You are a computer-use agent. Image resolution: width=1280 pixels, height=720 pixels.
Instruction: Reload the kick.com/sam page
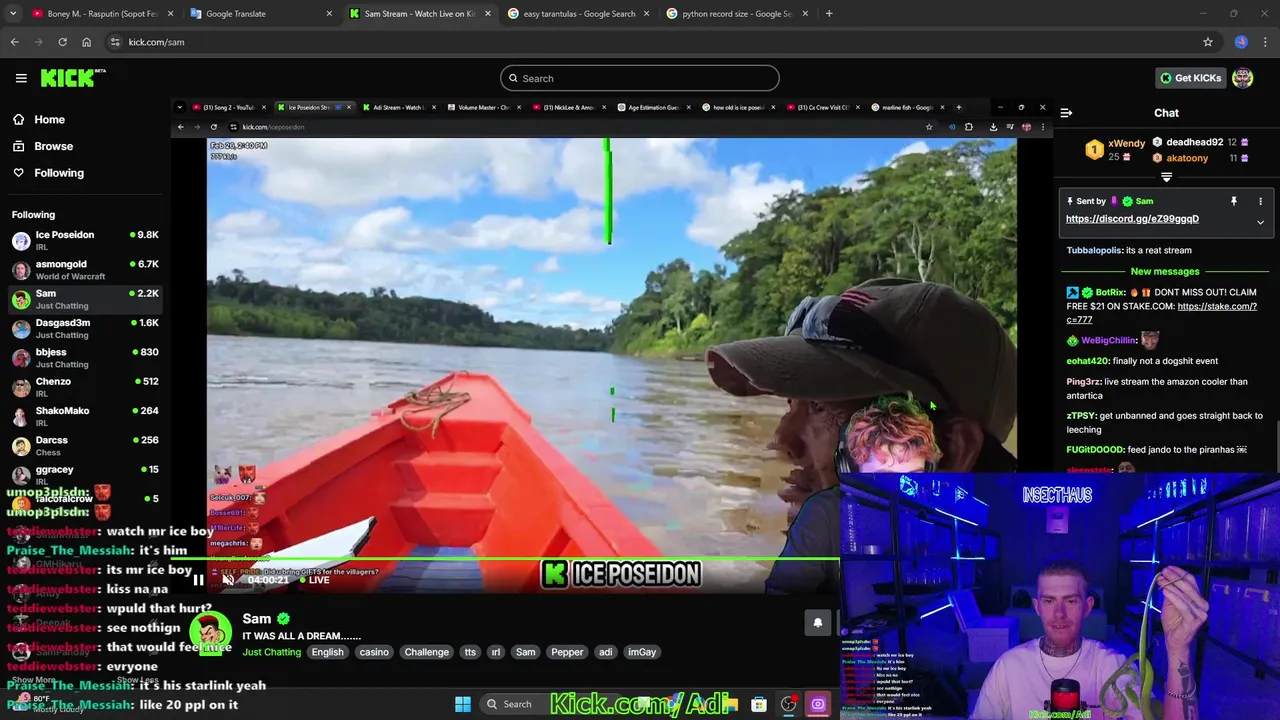coord(62,42)
